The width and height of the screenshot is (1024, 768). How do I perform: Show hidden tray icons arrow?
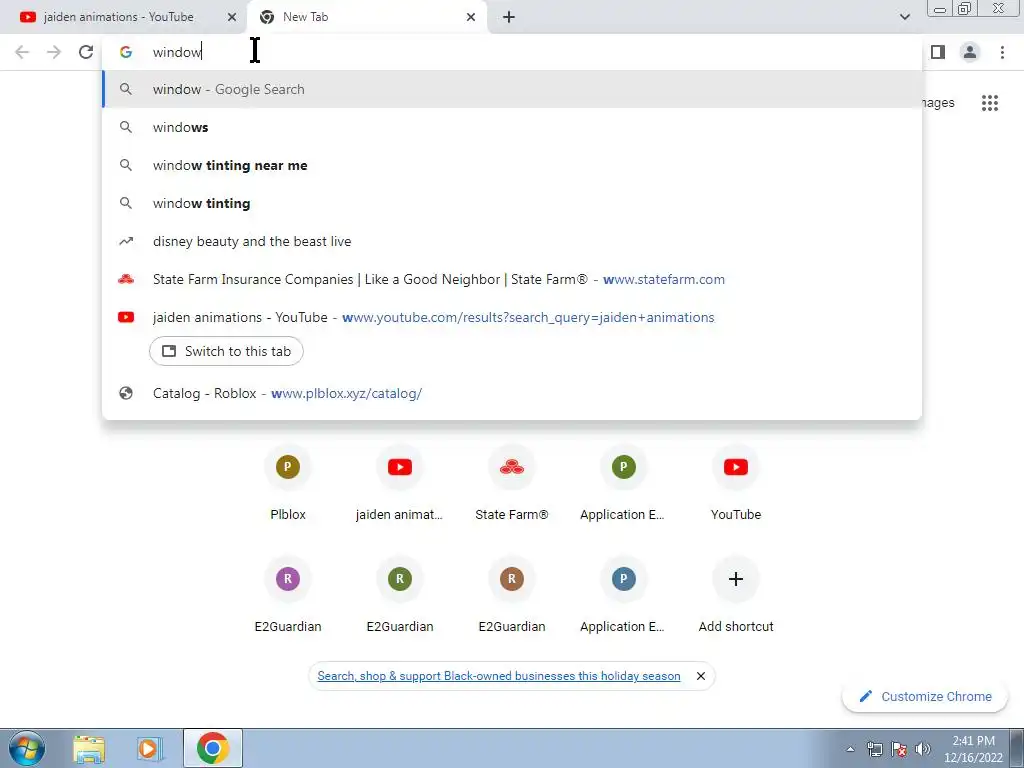[850, 749]
